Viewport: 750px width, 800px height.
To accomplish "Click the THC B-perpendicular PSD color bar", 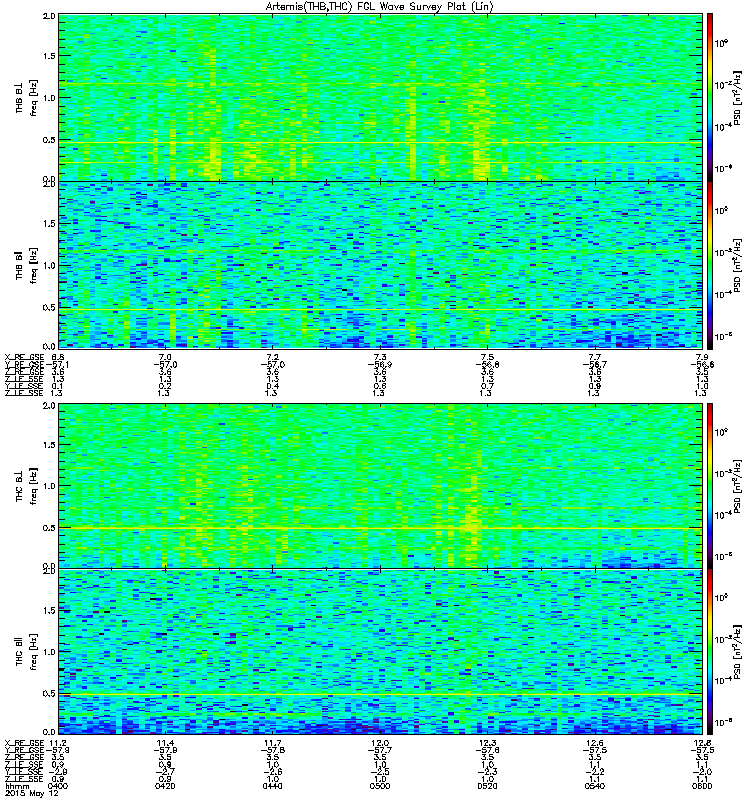I will pos(710,486).
